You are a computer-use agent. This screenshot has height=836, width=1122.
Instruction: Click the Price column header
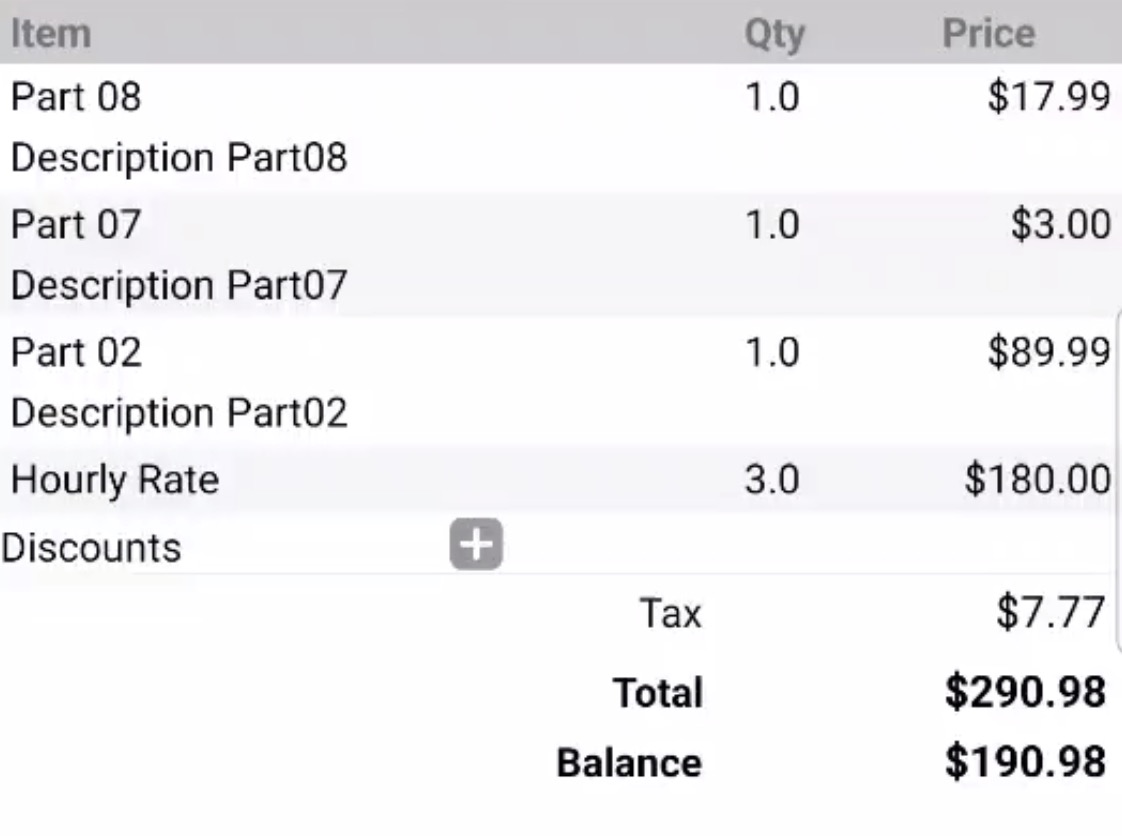[988, 33]
